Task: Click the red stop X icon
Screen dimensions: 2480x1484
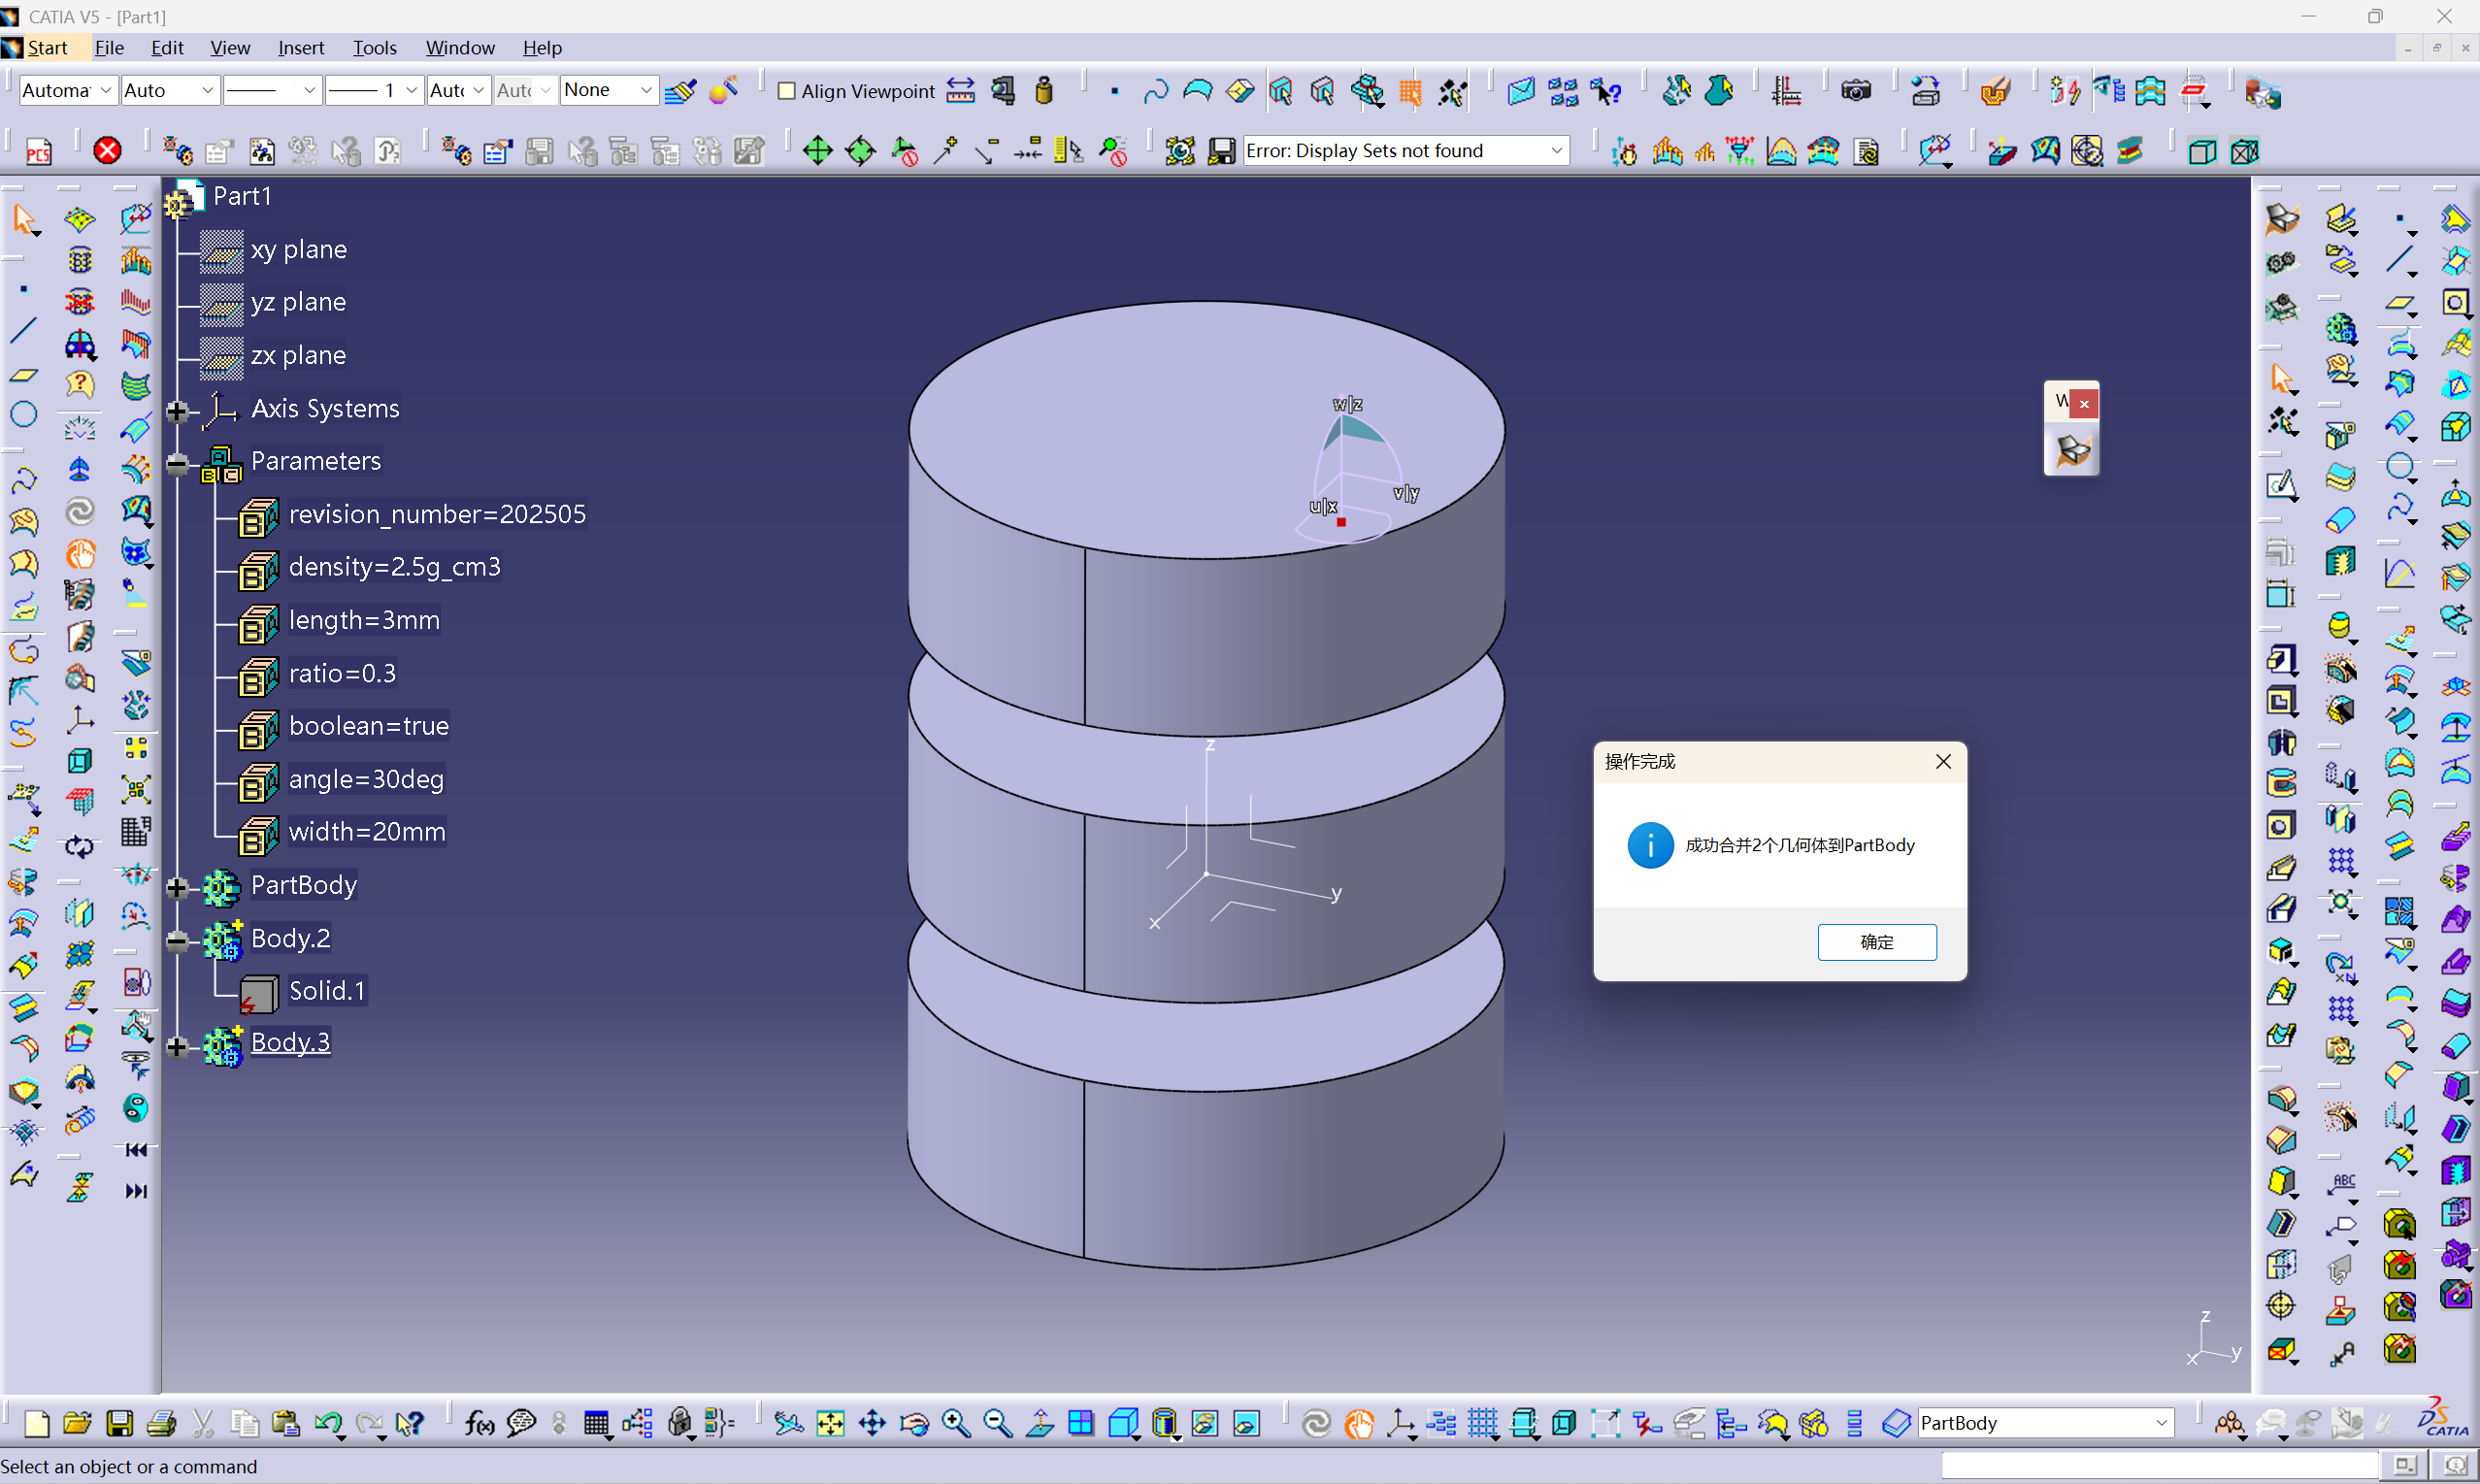Action: tap(107, 151)
